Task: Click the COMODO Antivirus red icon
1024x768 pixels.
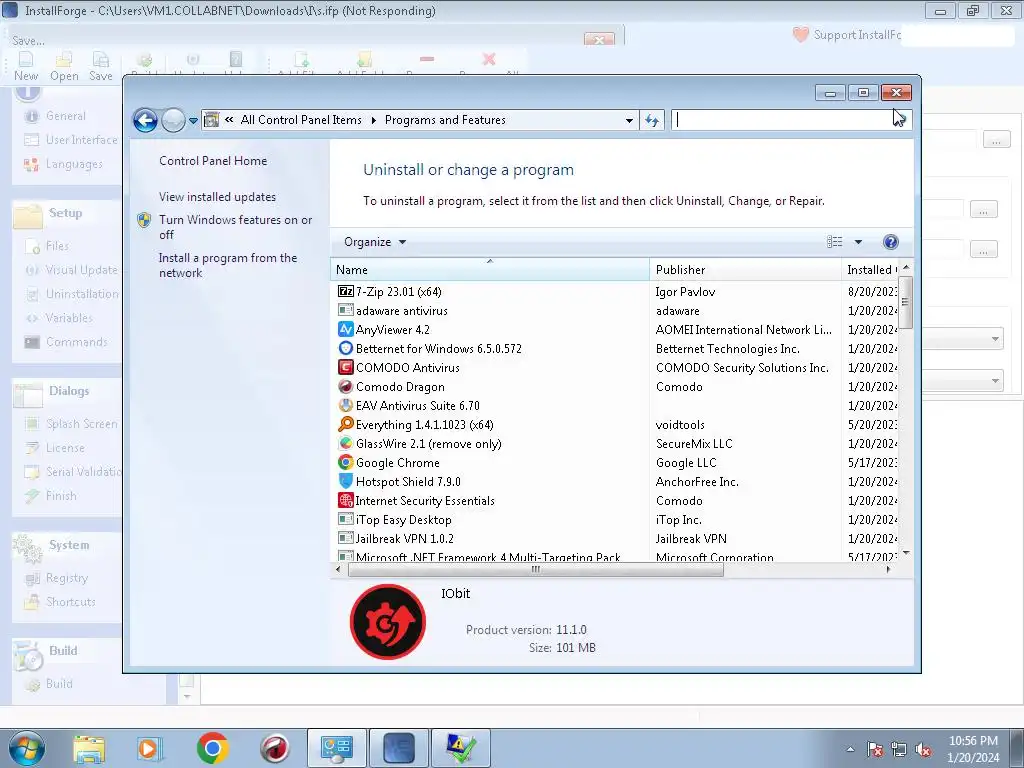Action: coord(345,367)
